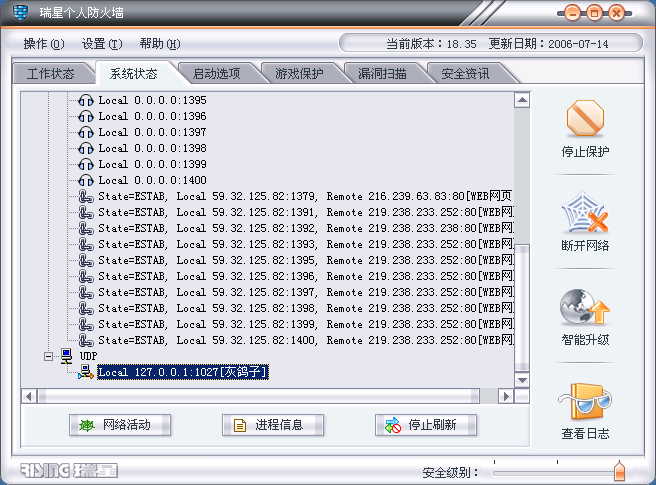
Task: Click the 安全级别 slider handle
Action: pyautogui.click(x=619, y=471)
